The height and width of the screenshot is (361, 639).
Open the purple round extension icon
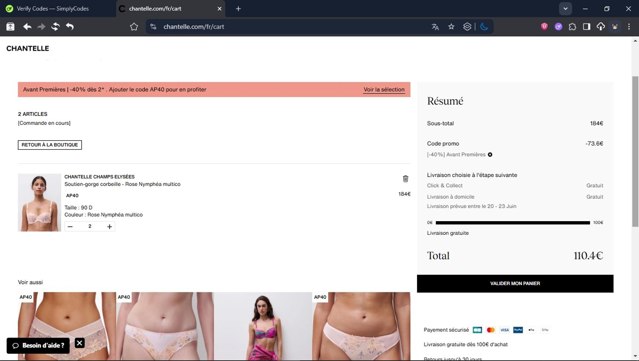[558, 26]
